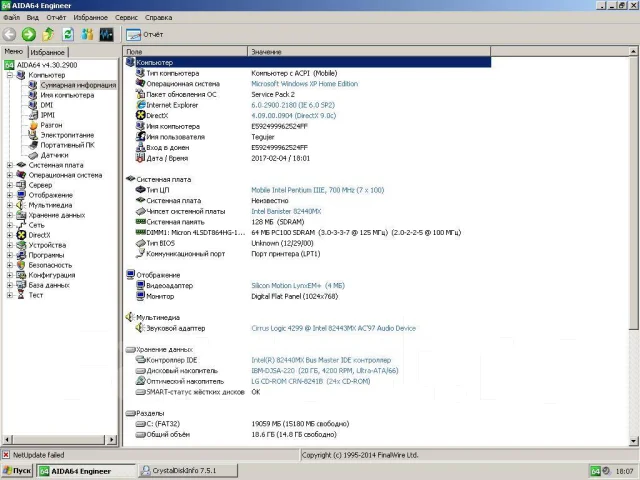
Task: Click the IBM-DJSA-220 disk drive link
Action: tap(325, 371)
